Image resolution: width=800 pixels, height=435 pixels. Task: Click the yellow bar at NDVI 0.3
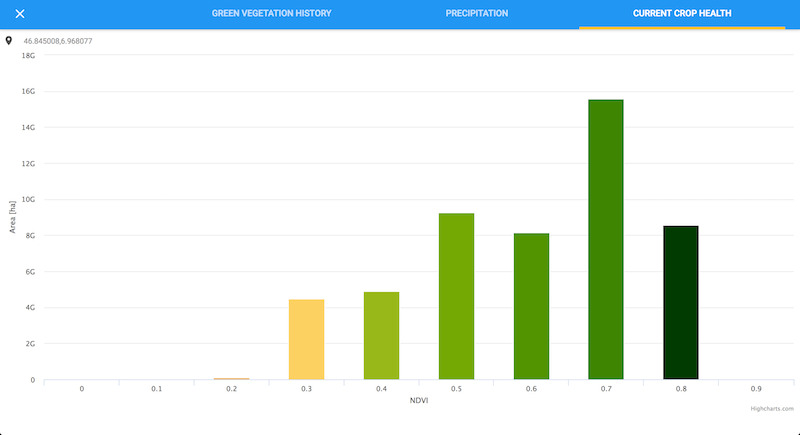tap(306, 340)
